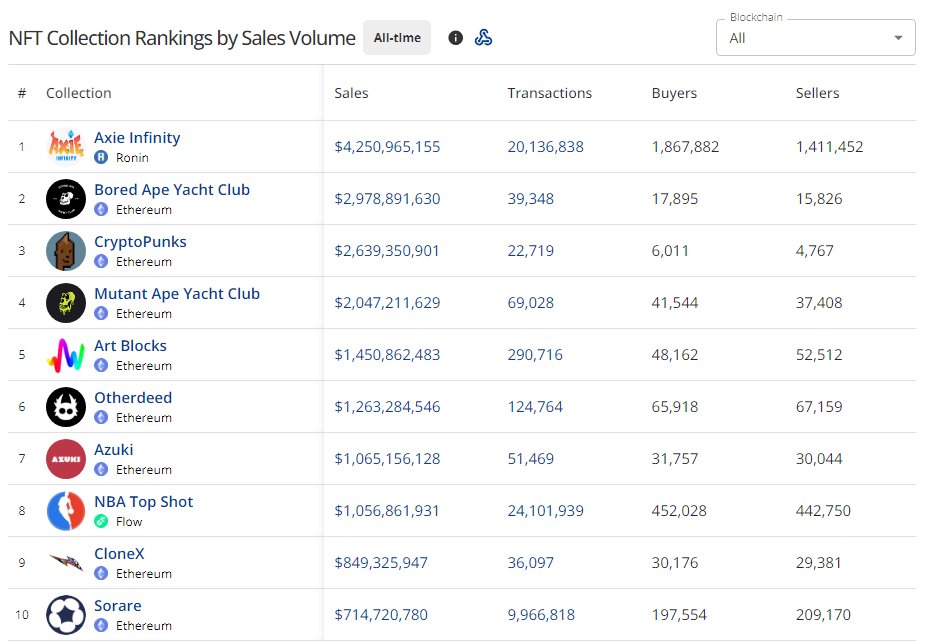929x641 pixels.
Task: Click Axie Infinity transactions 20,136,838
Action: coord(546,147)
